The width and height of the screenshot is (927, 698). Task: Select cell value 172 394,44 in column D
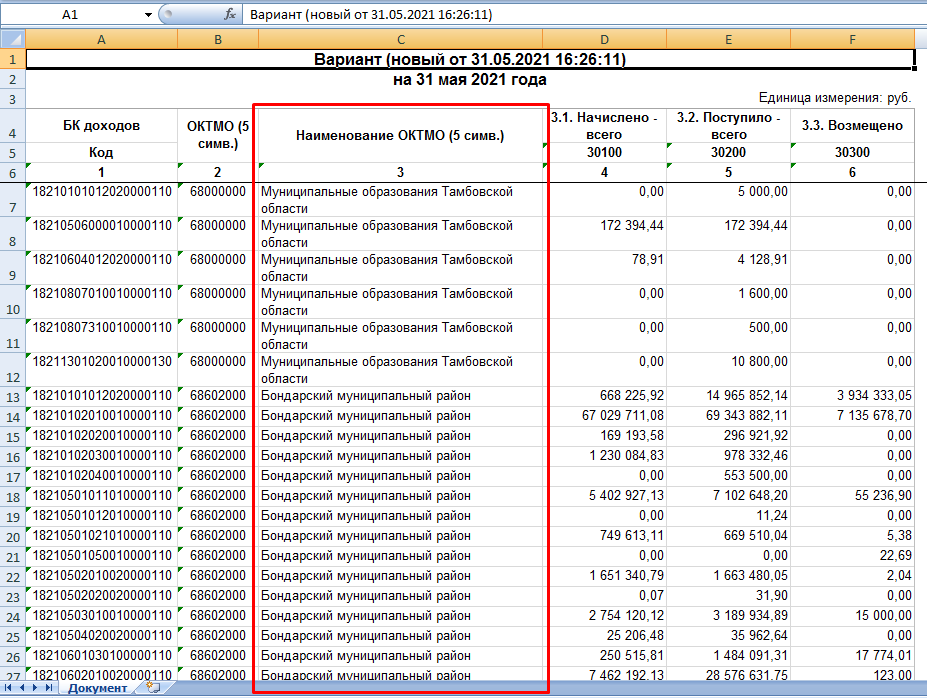click(604, 233)
